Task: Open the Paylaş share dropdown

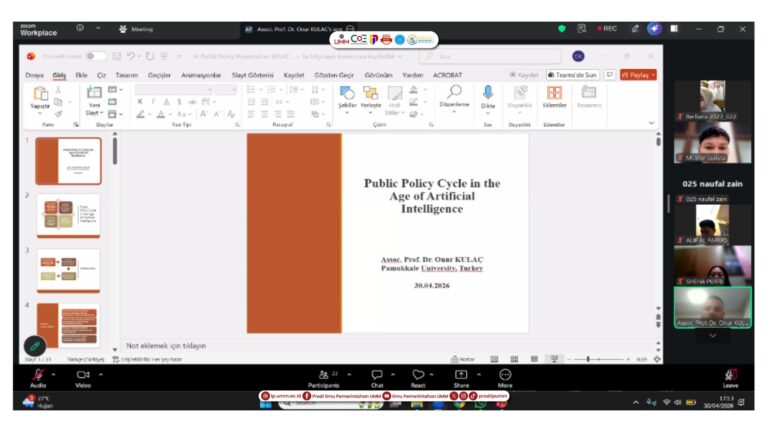Action: [638, 75]
